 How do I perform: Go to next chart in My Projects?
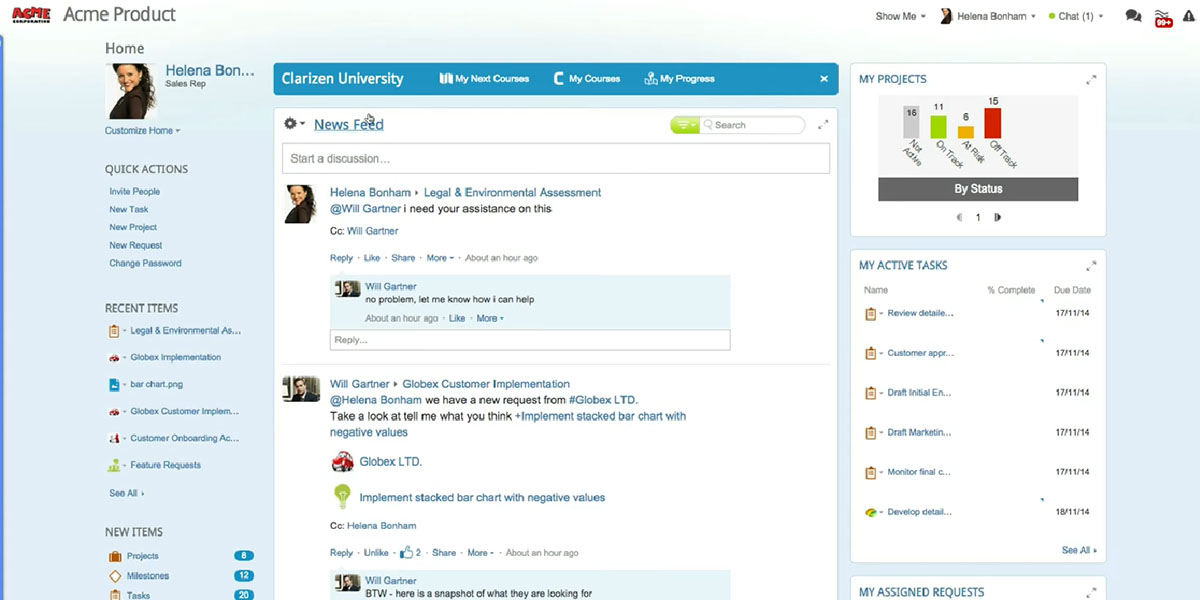(997, 217)
